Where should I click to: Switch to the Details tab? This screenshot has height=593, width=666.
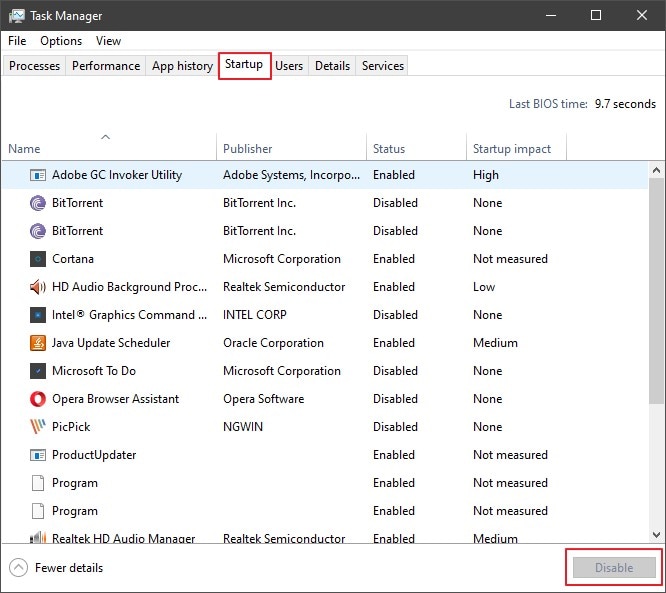tap(332, 66)
